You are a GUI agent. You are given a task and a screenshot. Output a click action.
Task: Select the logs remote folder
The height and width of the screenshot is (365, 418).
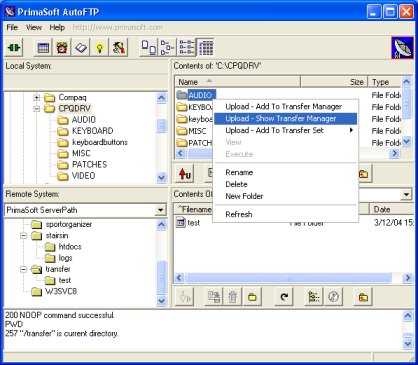(65, 258)
